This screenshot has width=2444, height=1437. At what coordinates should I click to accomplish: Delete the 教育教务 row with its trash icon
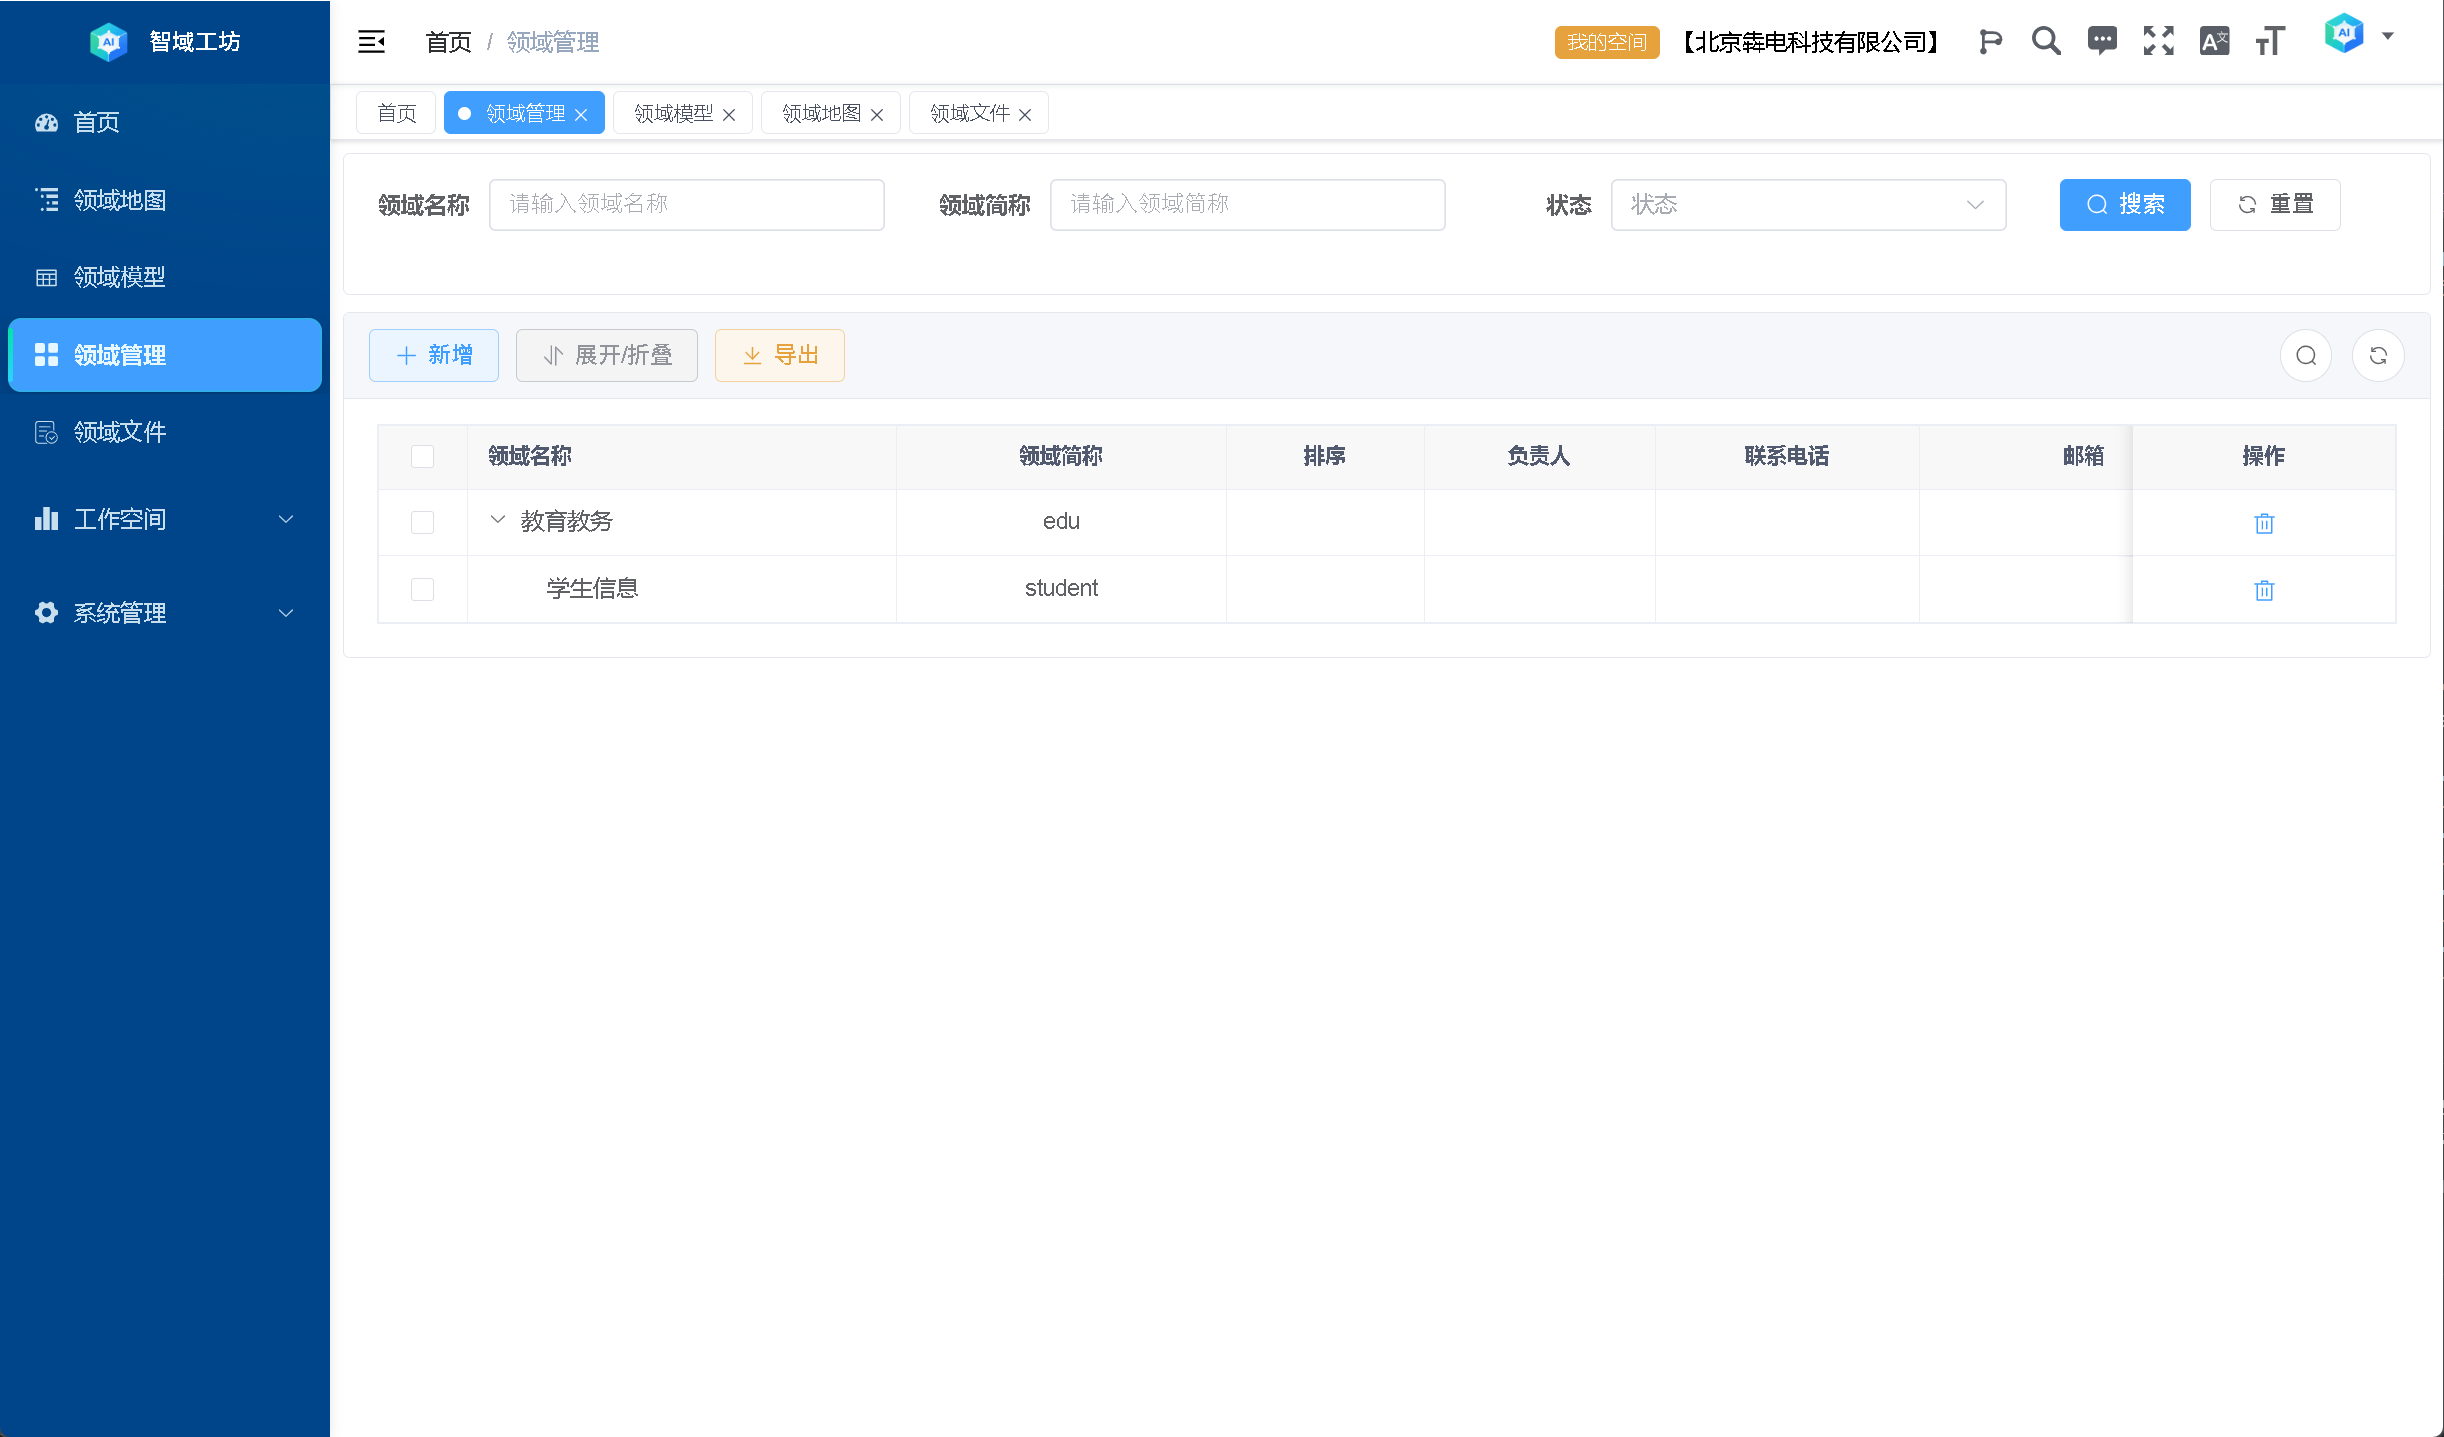coord(2264,523)
